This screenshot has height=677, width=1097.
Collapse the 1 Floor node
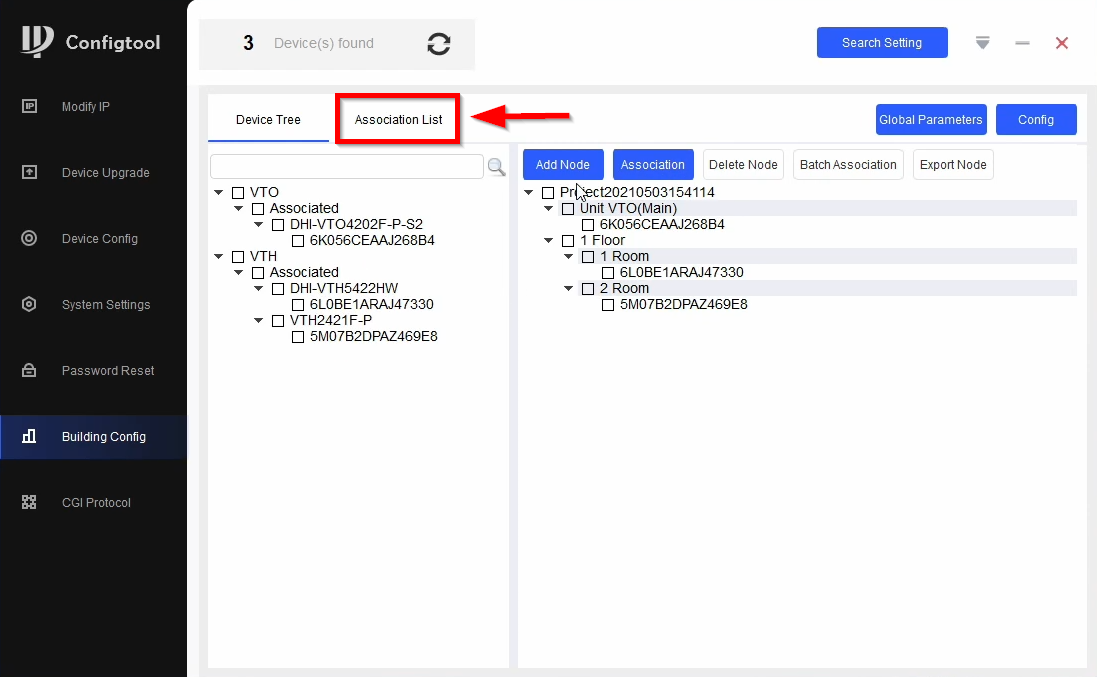coord(549,241)
